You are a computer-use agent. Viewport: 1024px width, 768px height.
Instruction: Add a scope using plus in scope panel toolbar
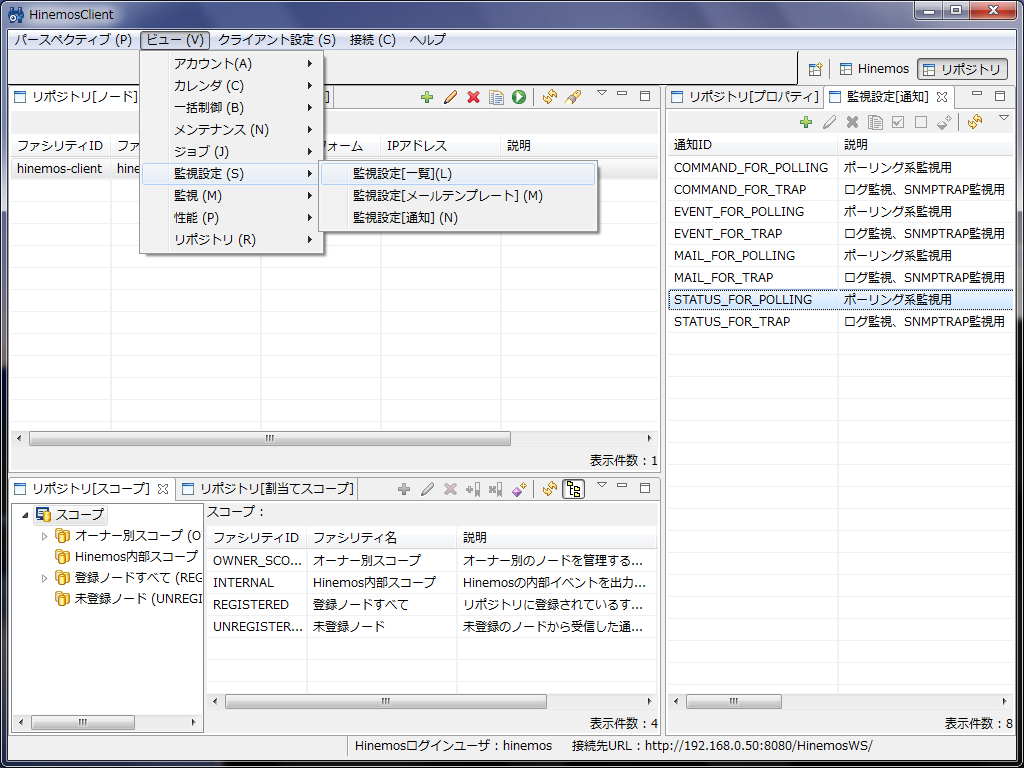point(404,489)
